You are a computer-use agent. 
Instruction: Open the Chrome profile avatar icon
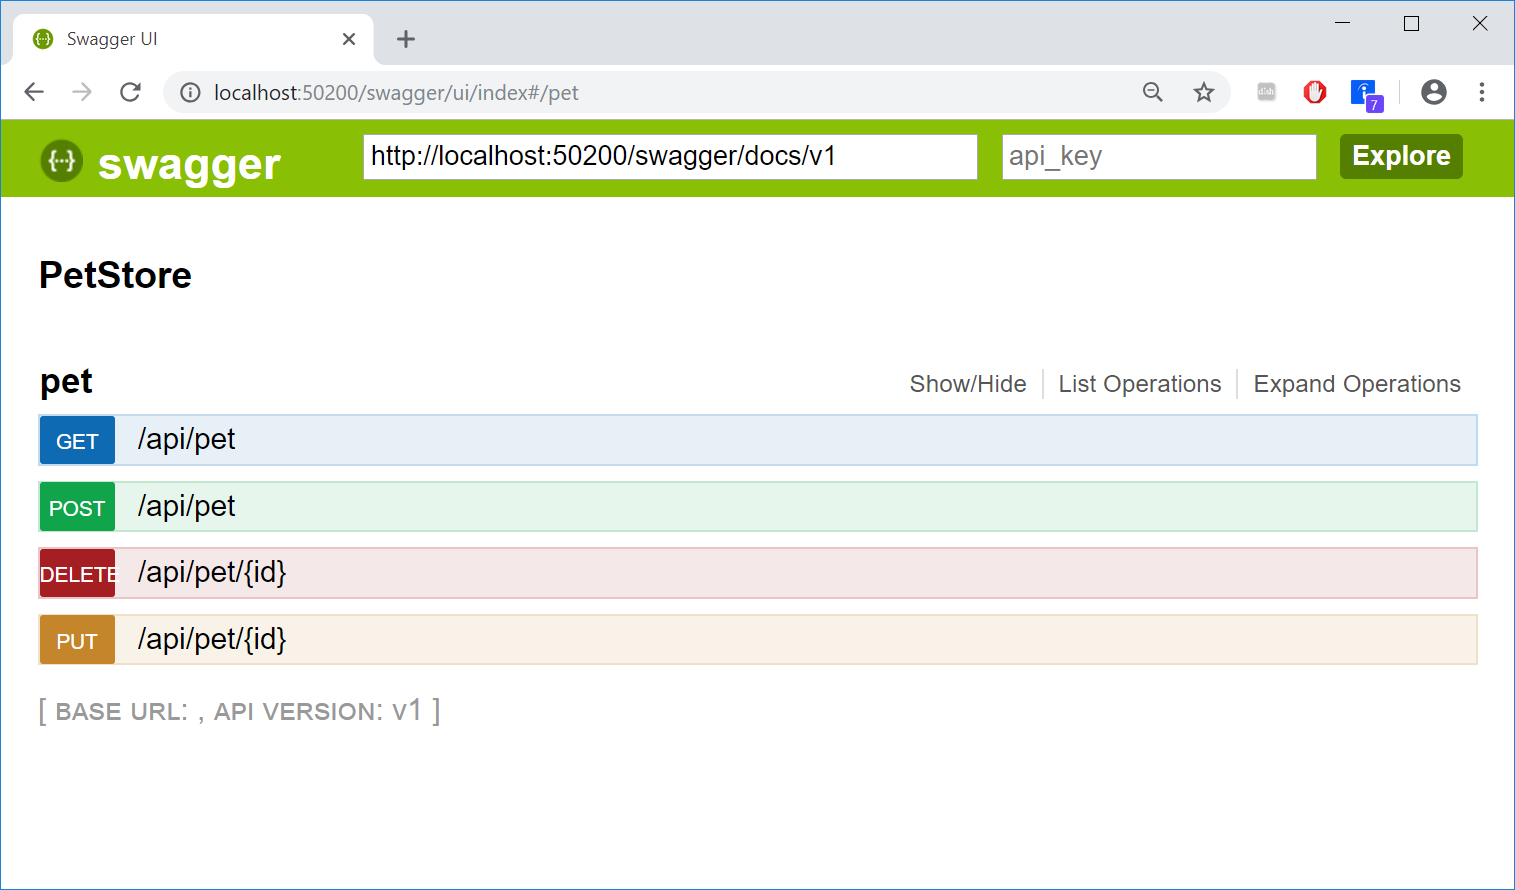1433,92
